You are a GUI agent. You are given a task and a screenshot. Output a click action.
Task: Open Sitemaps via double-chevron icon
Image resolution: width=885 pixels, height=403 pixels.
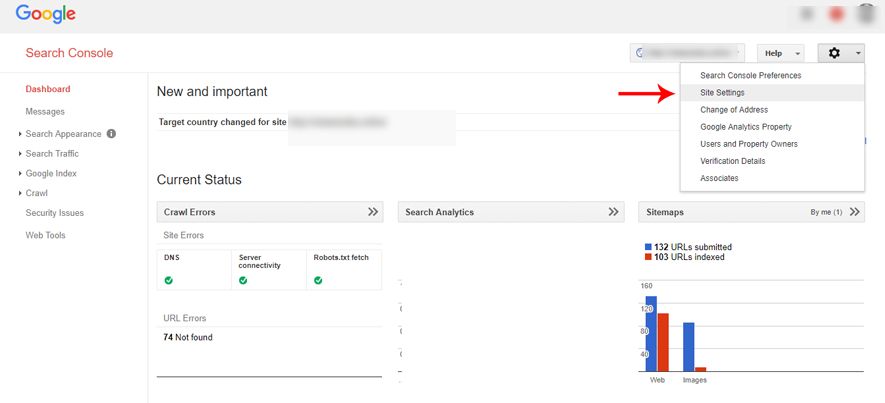click(855, 212)
